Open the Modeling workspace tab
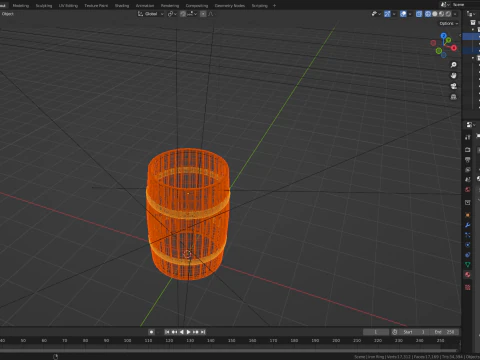Viewport: 480px width, 360px height. click(x=21, y=5)
